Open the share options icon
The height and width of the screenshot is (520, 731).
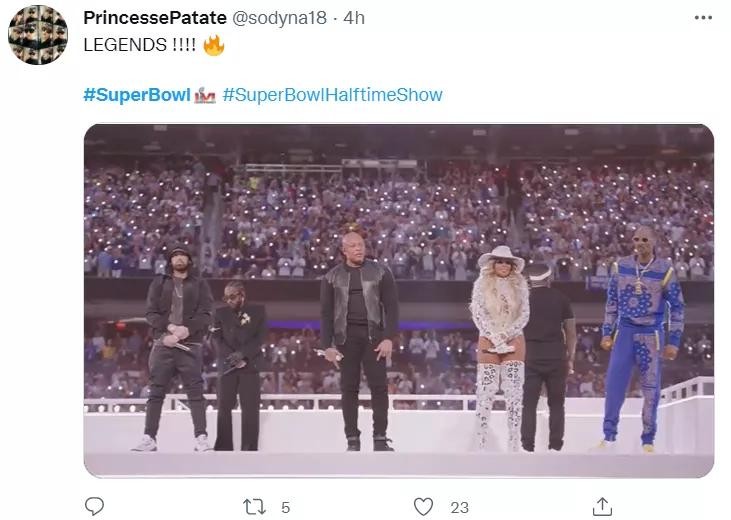point(602,506)
